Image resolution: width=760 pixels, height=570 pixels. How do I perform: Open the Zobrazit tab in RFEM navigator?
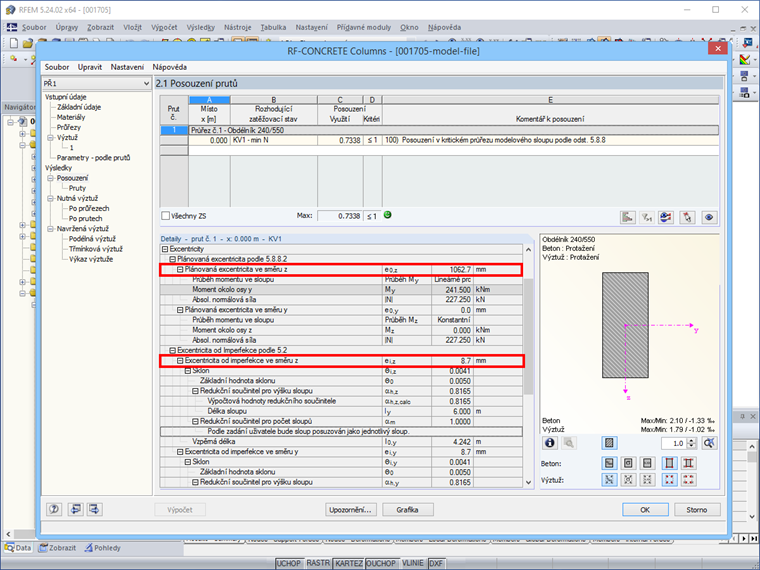[x=58, y=548]
